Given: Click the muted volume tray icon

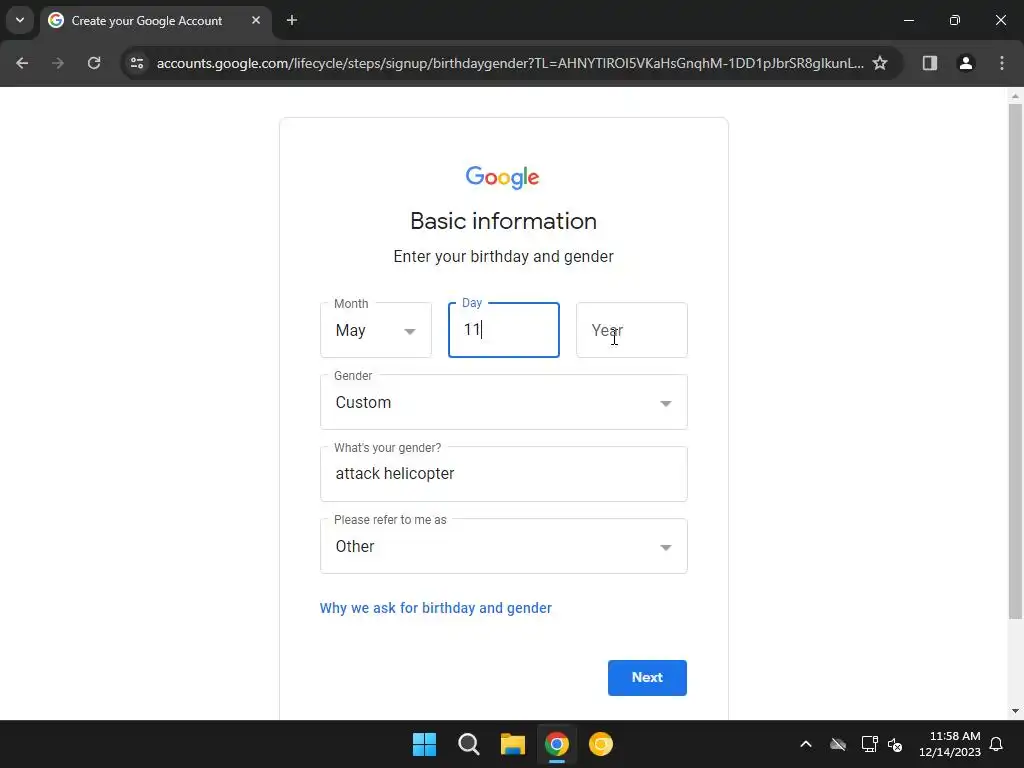Looking at the screenshot, I should coord(895,744).
